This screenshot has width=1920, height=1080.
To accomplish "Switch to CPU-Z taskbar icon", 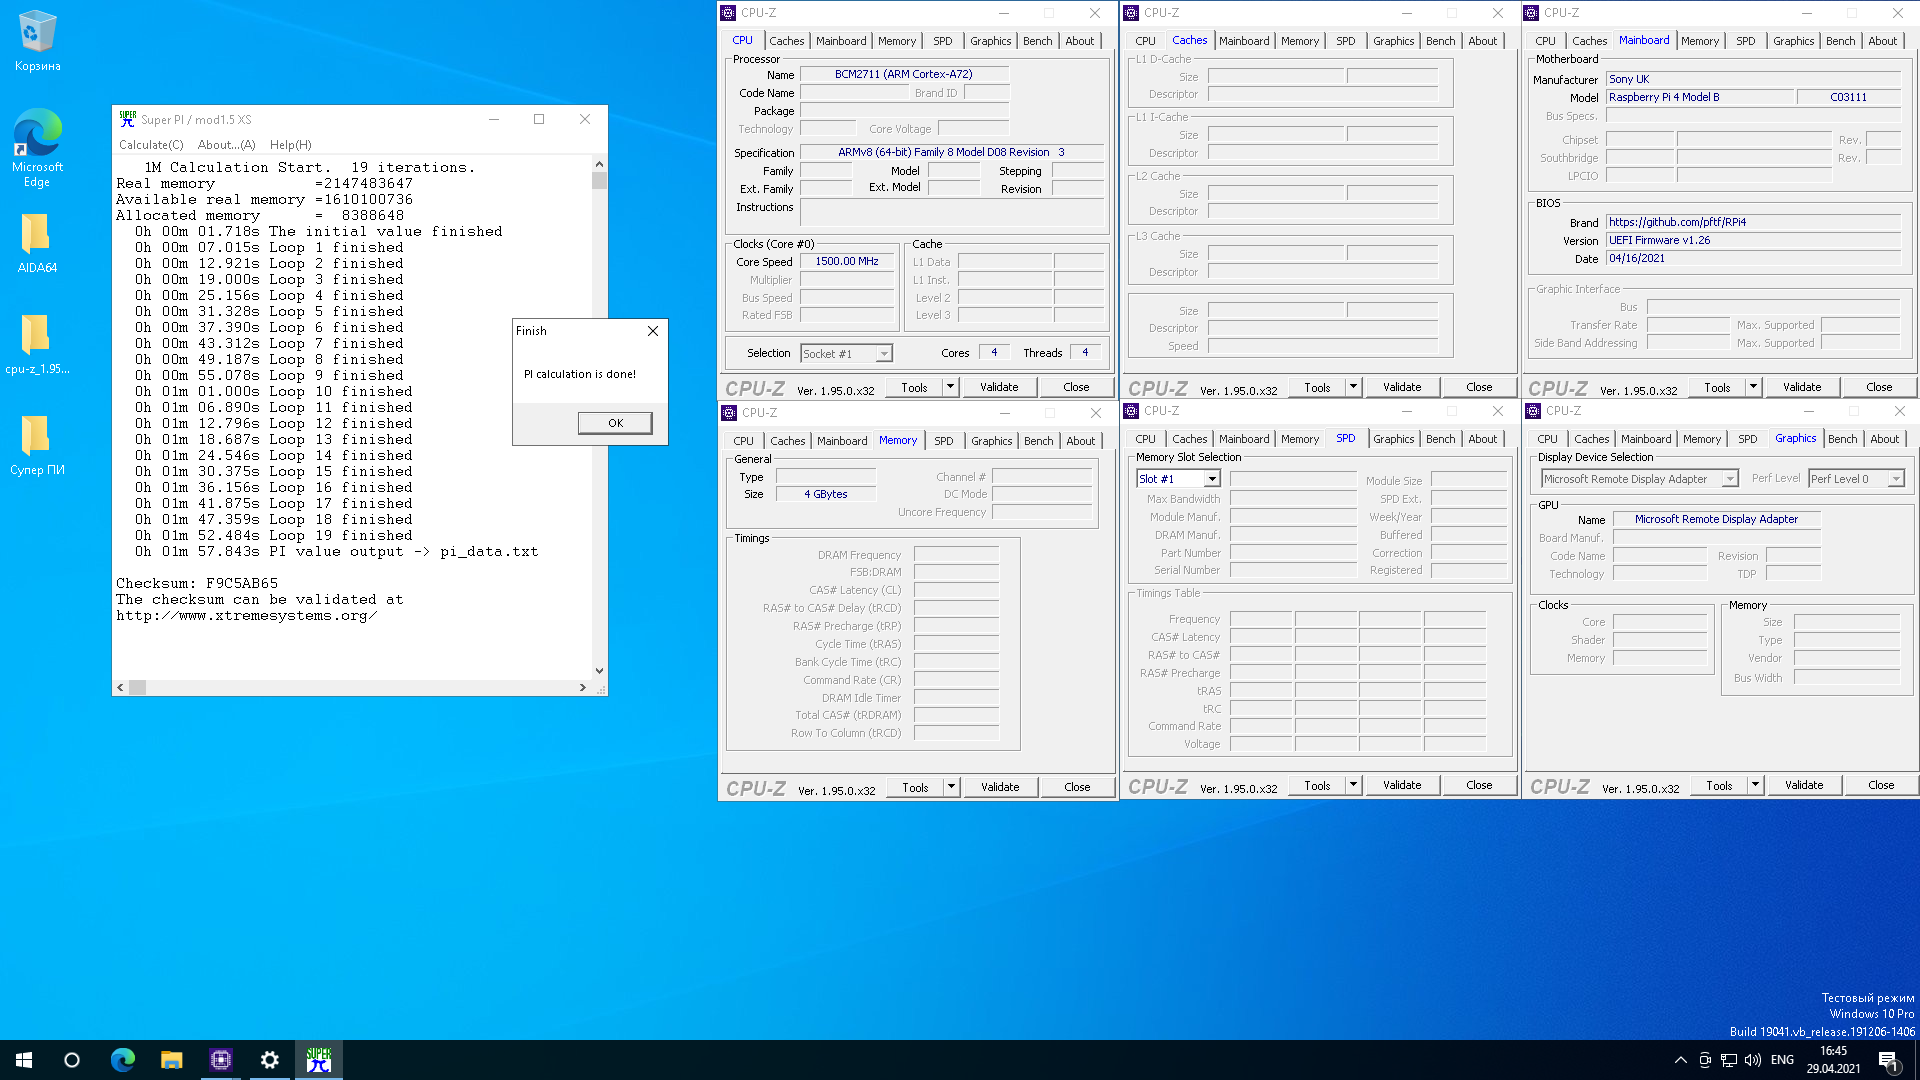I will pos(221,1060).
